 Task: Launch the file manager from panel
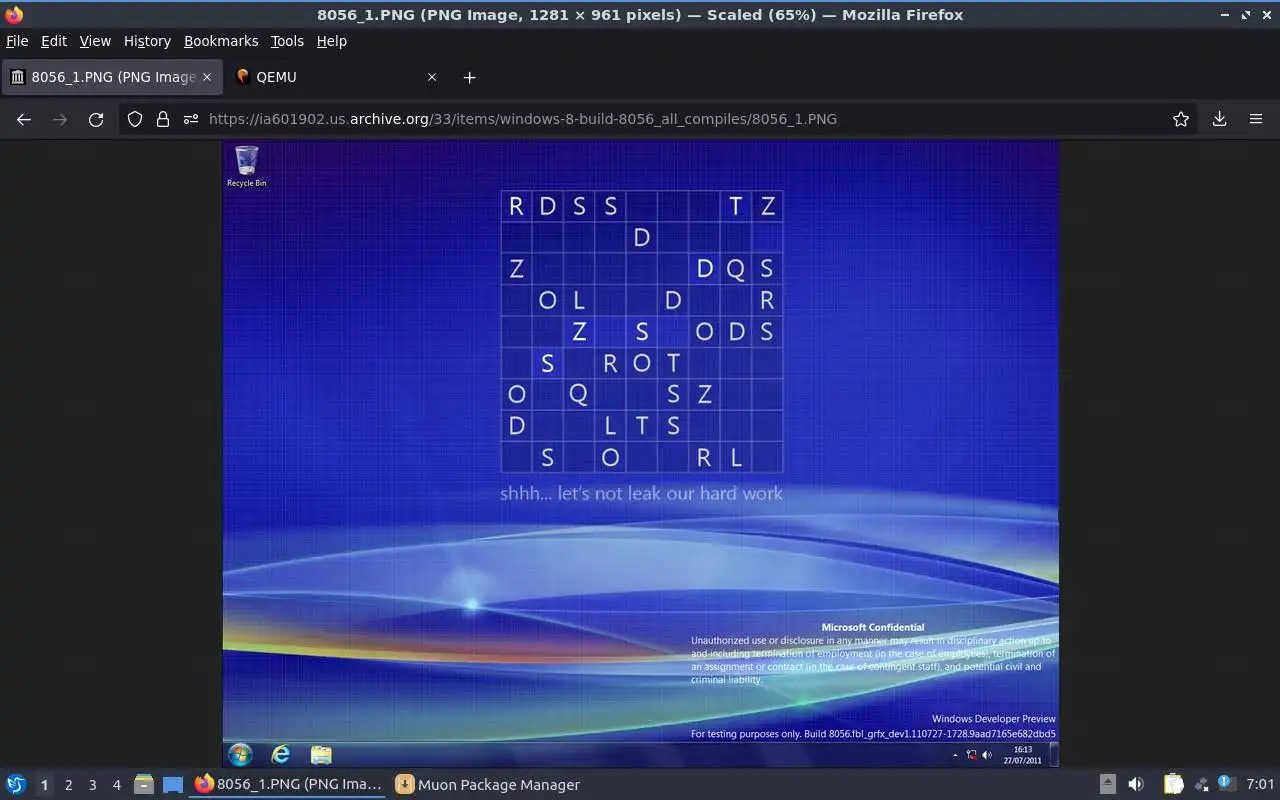tap(144, 785)
